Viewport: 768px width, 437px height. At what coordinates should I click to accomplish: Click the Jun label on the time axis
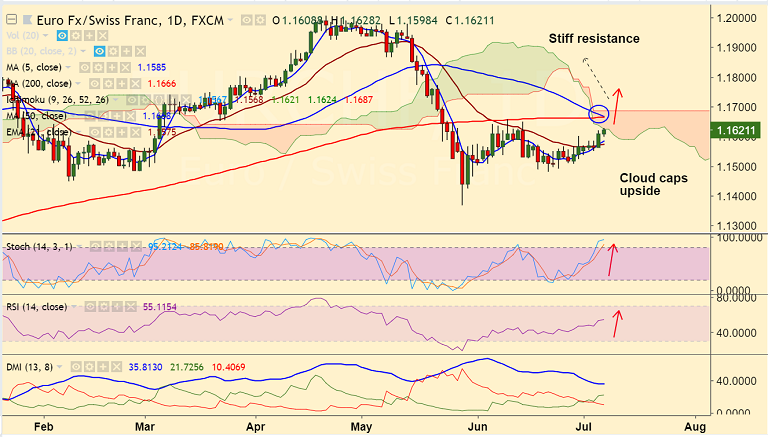pyautogui.click(x=478, y=427)
